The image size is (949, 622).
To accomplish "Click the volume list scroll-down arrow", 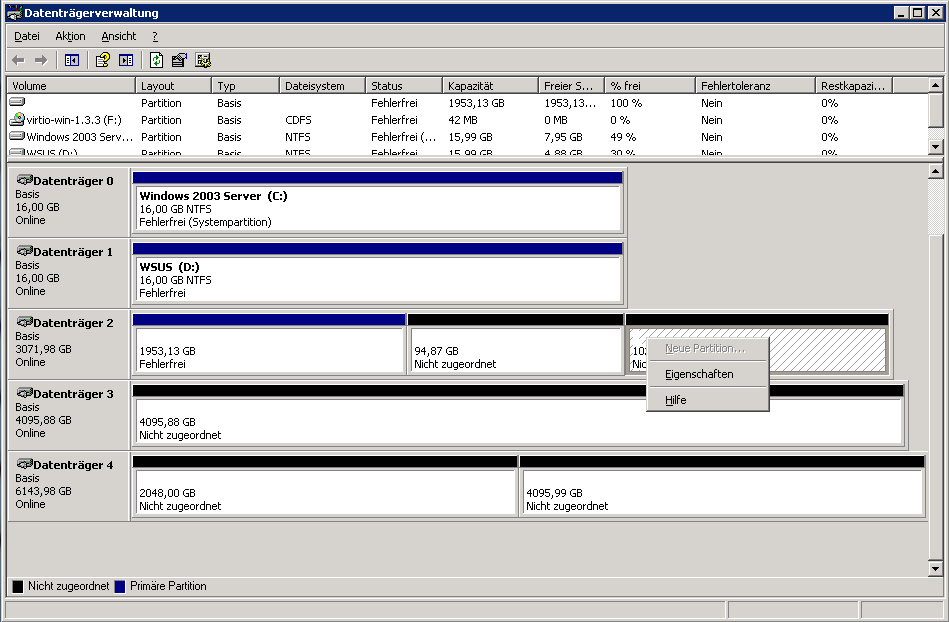I will [936, 146].
